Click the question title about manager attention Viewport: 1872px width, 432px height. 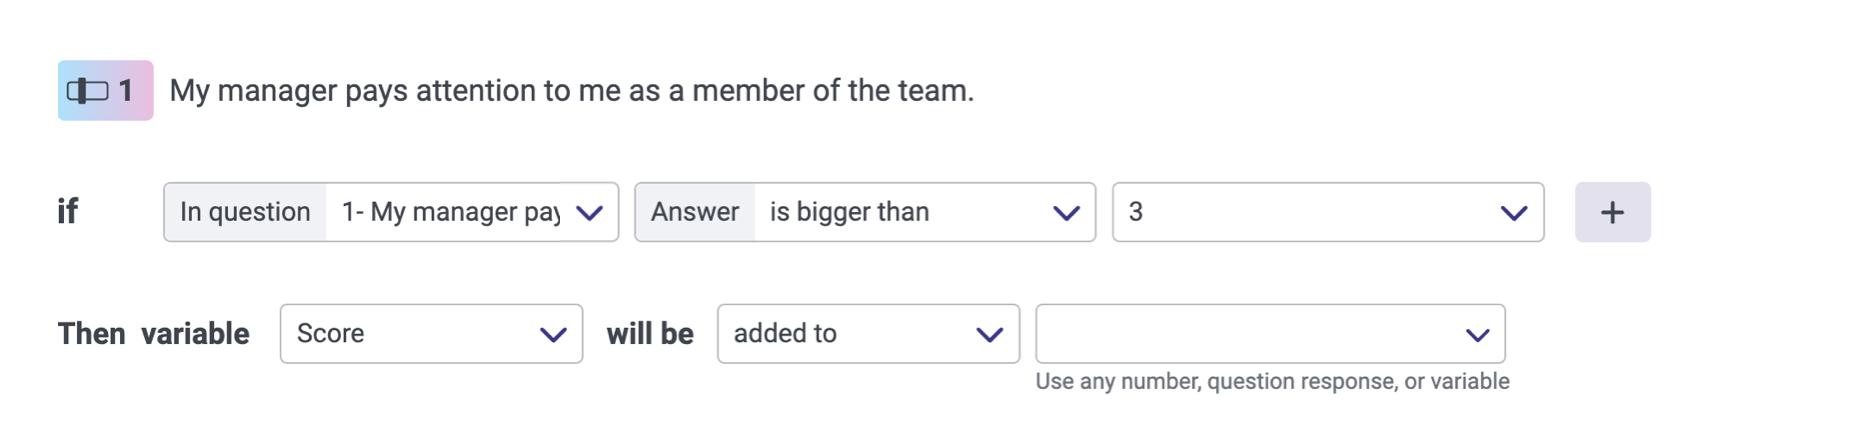pyautogui.click(x=571, y=91)
